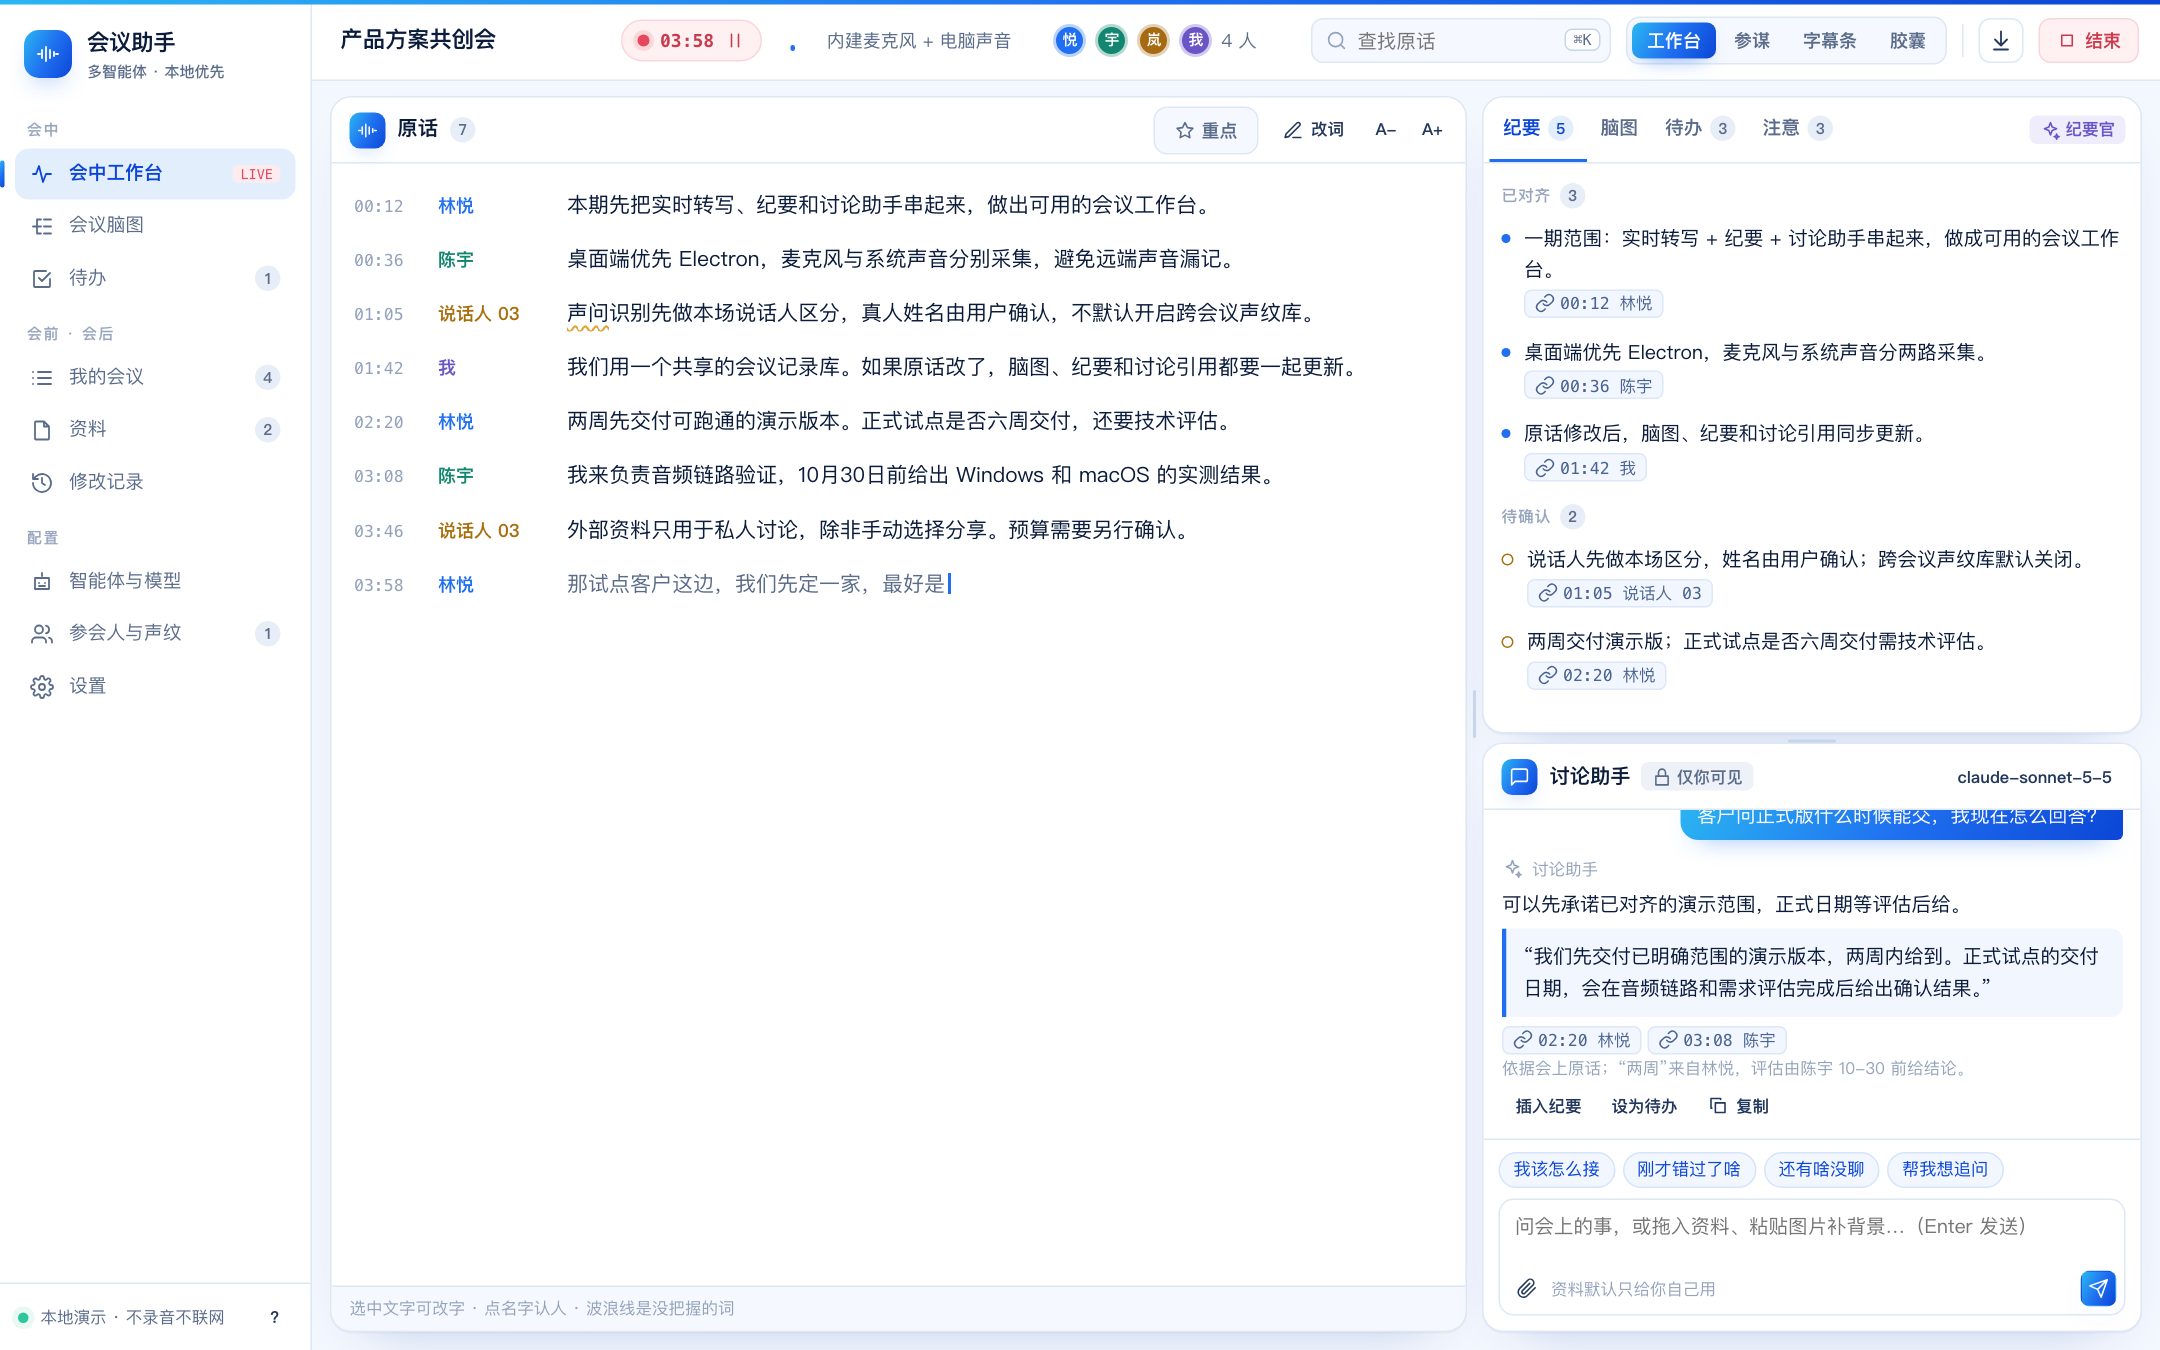Image resolution: width=2160 pixels, height=1350 pixels.
Task: Click participant avatar 宇
Action: [1111, 41]
